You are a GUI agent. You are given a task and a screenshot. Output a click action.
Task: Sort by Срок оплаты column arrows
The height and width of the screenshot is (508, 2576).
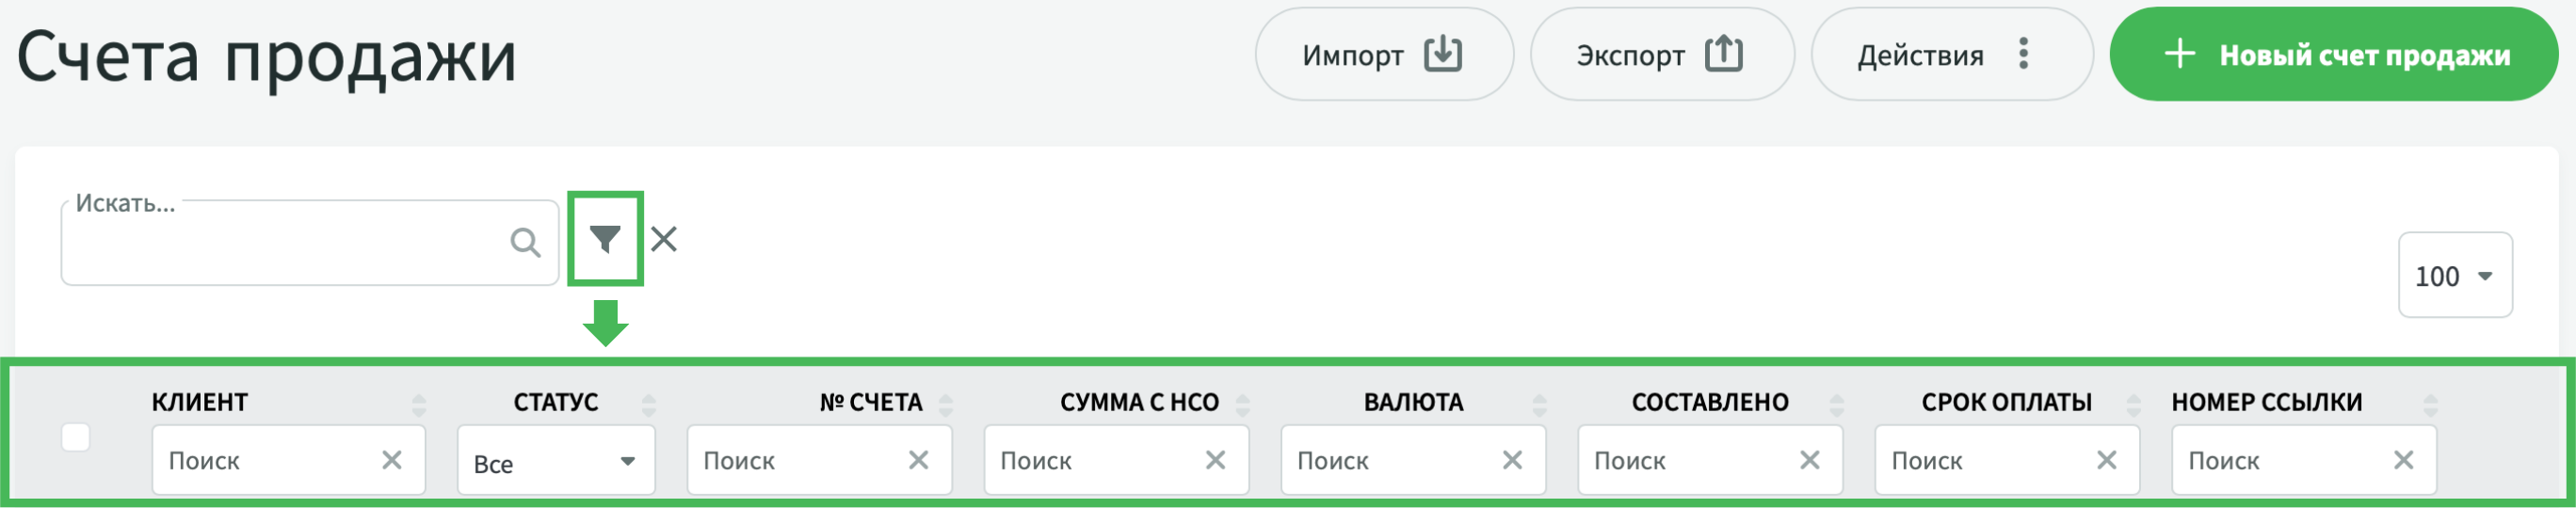point(2133,404)
